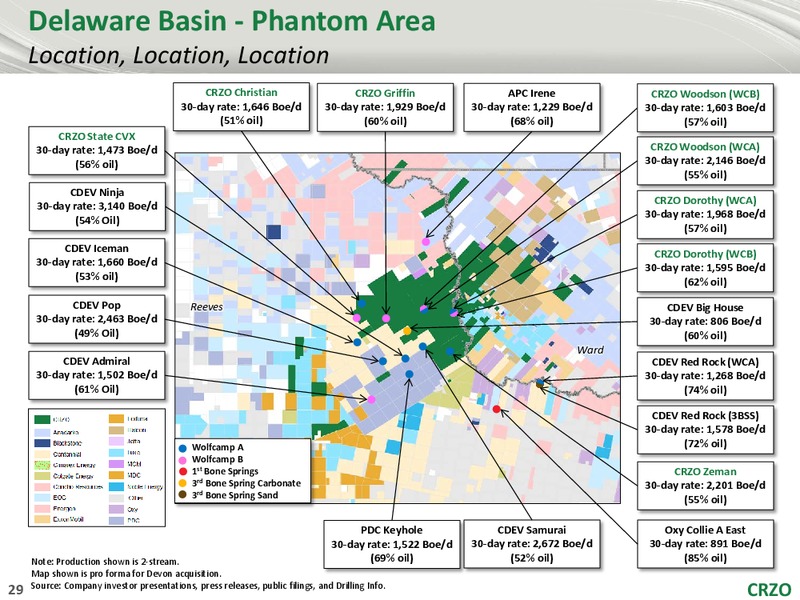Click the '(85% oil)' text
Viewport: 800px width, 600px height.
[x=705, y=558]
